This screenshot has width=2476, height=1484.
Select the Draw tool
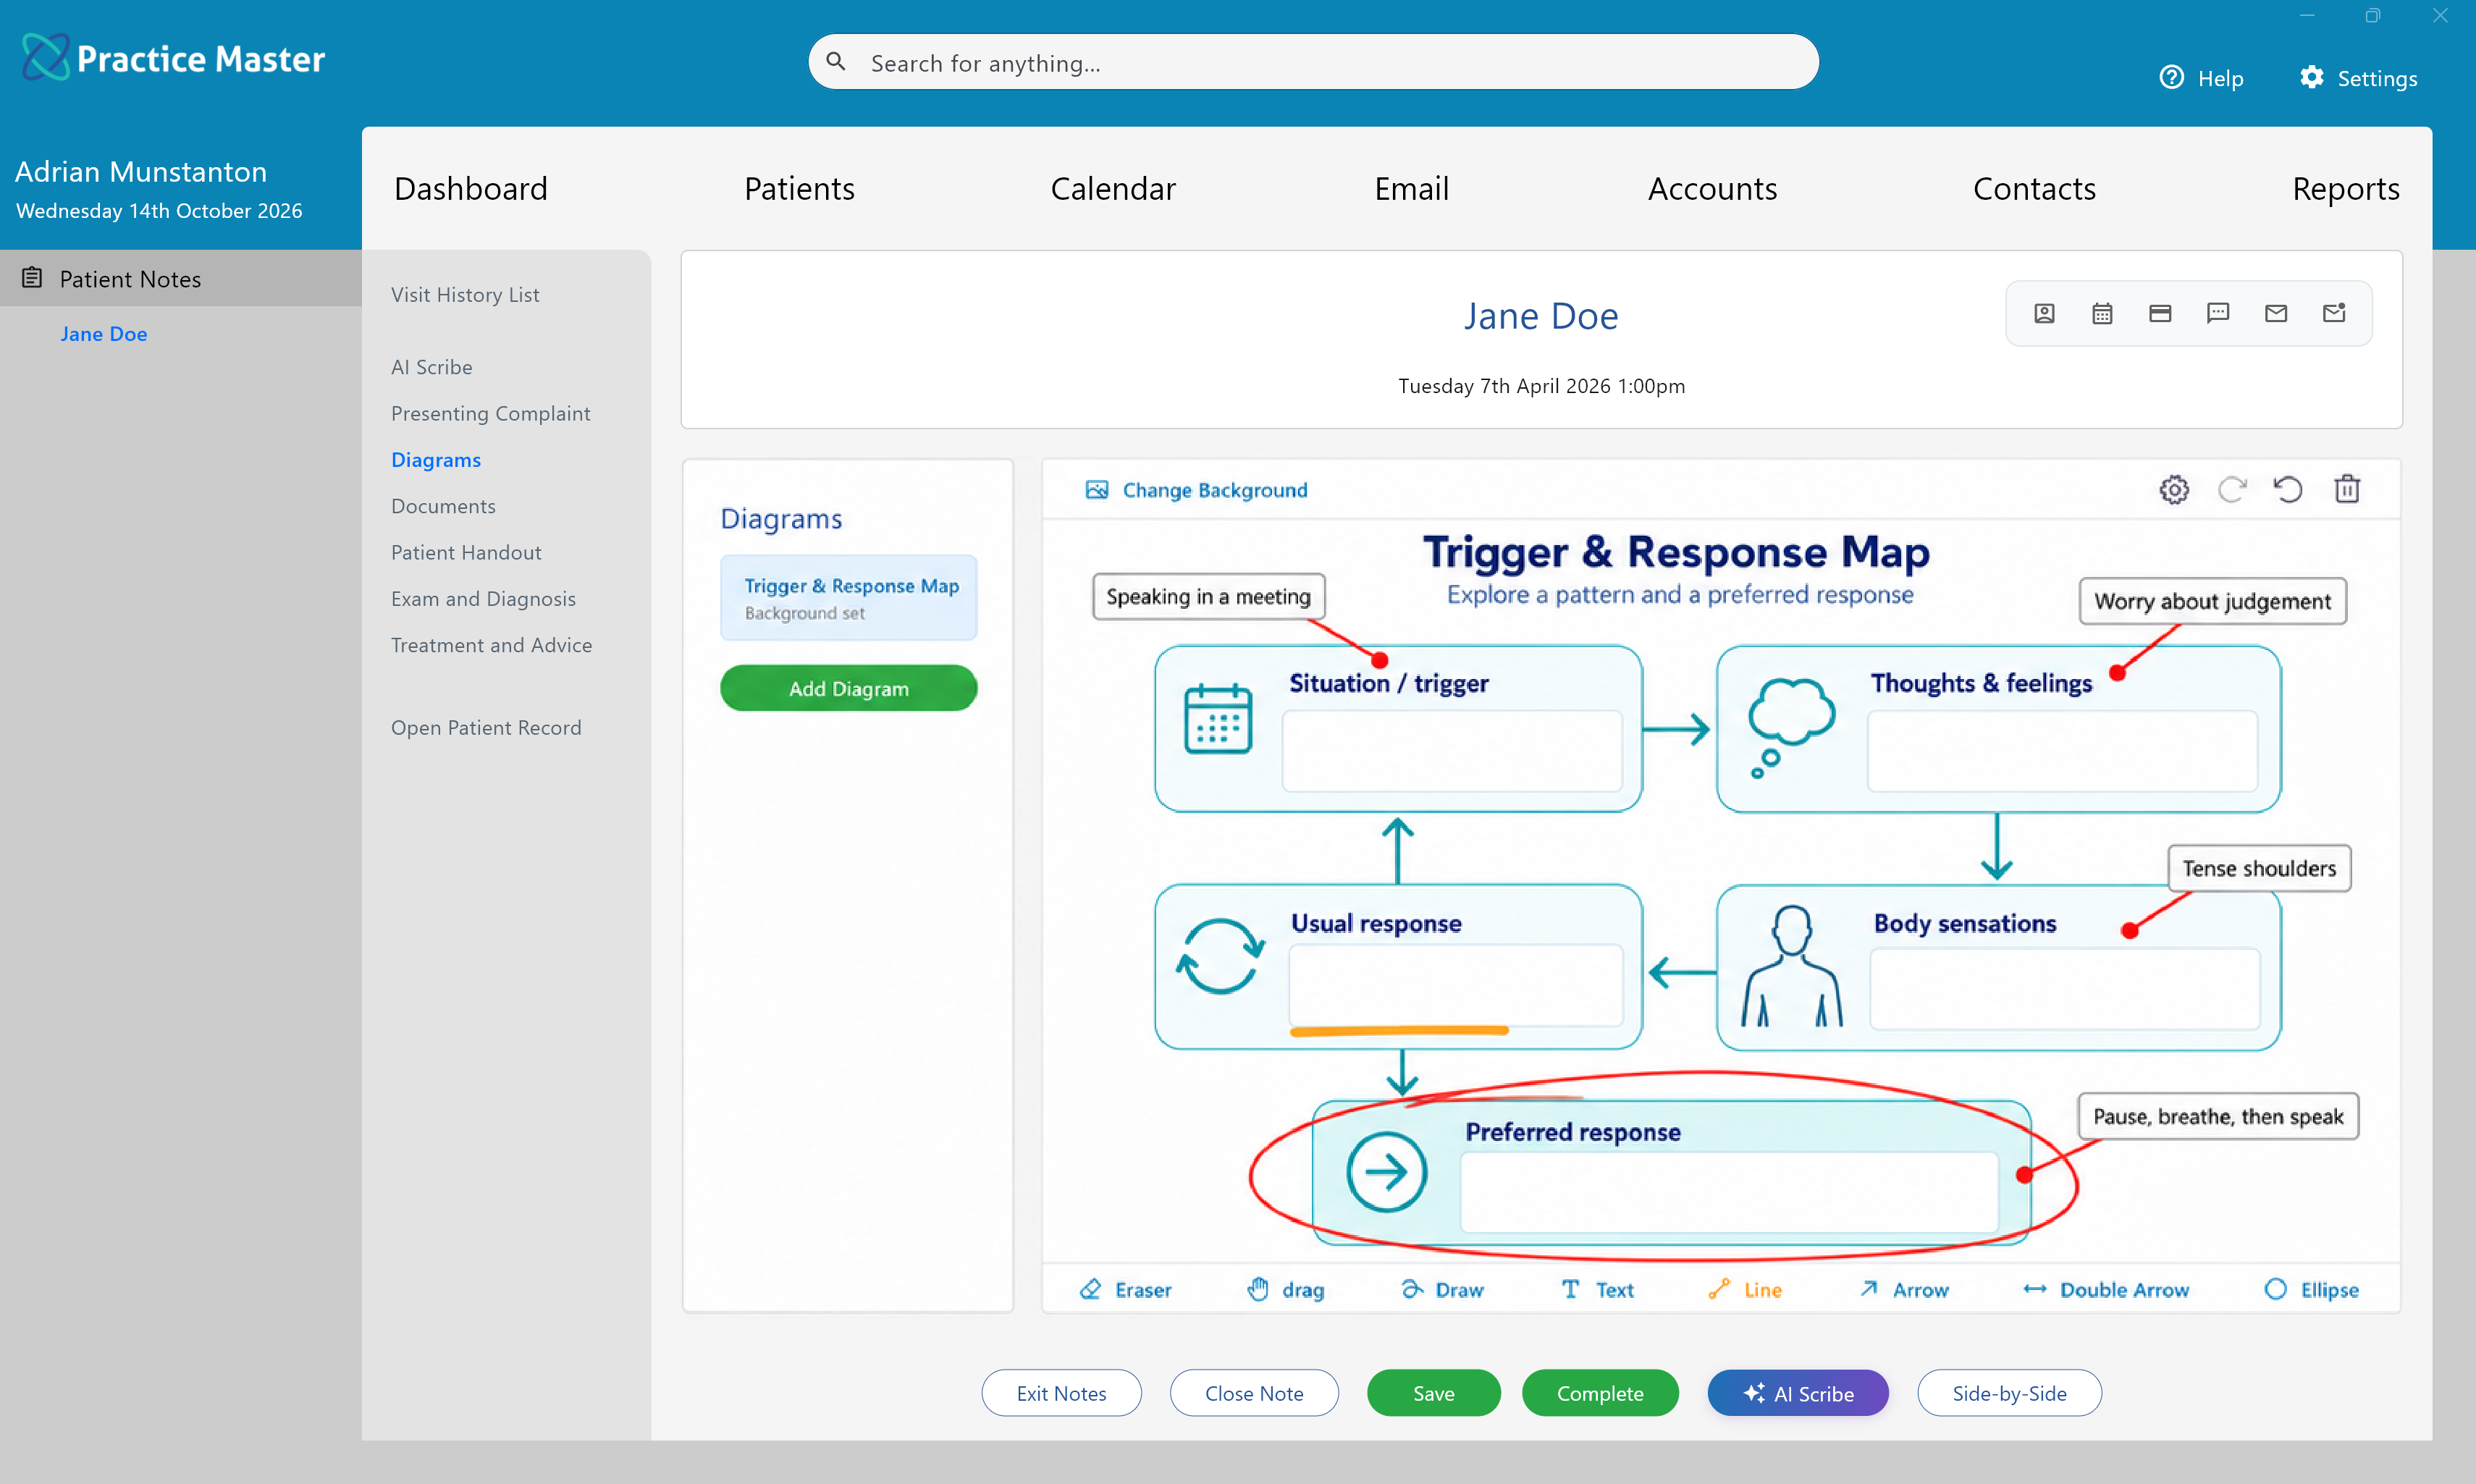(x=1442, y=1290)
